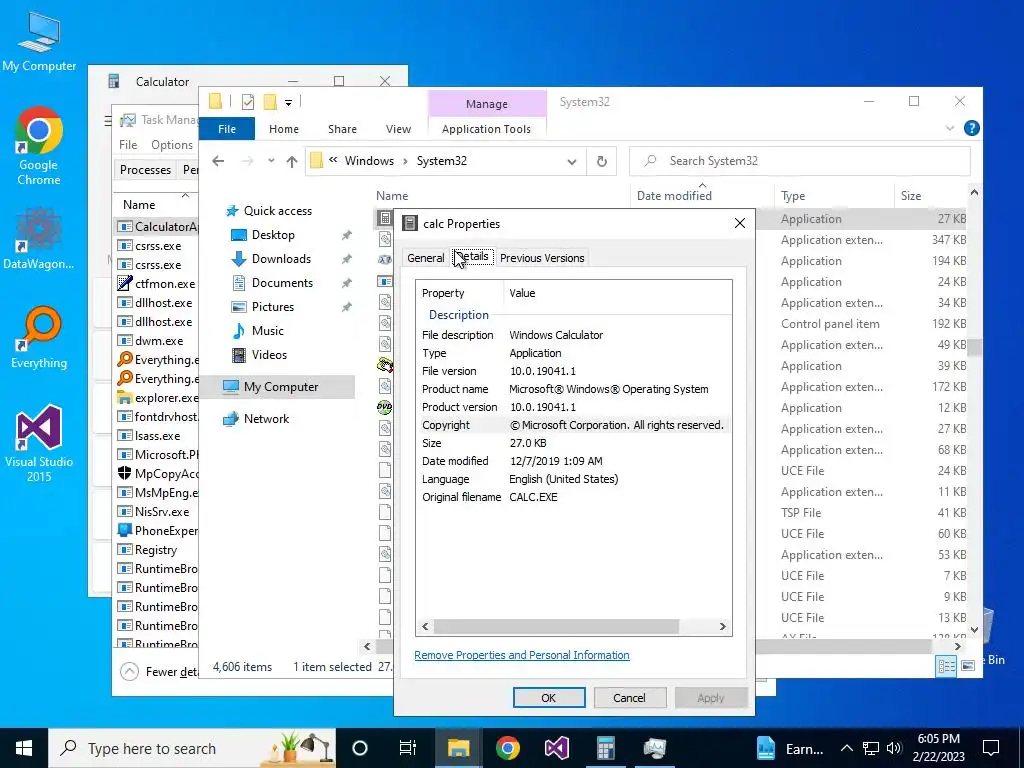This screenshot has width=1024, height=768.
Task: Click the Windows Start button
Action: coord(24,748)
